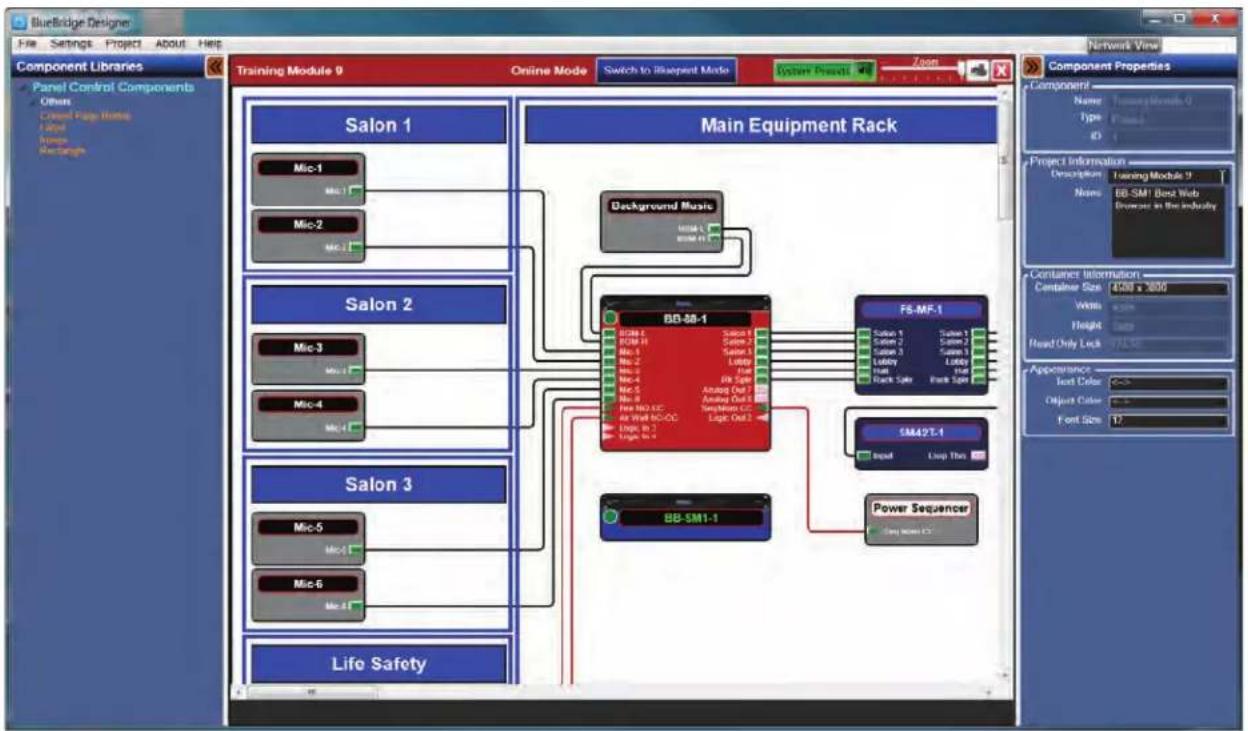Open the Settings menu
Screen dimensions: 1248x731
70,44
